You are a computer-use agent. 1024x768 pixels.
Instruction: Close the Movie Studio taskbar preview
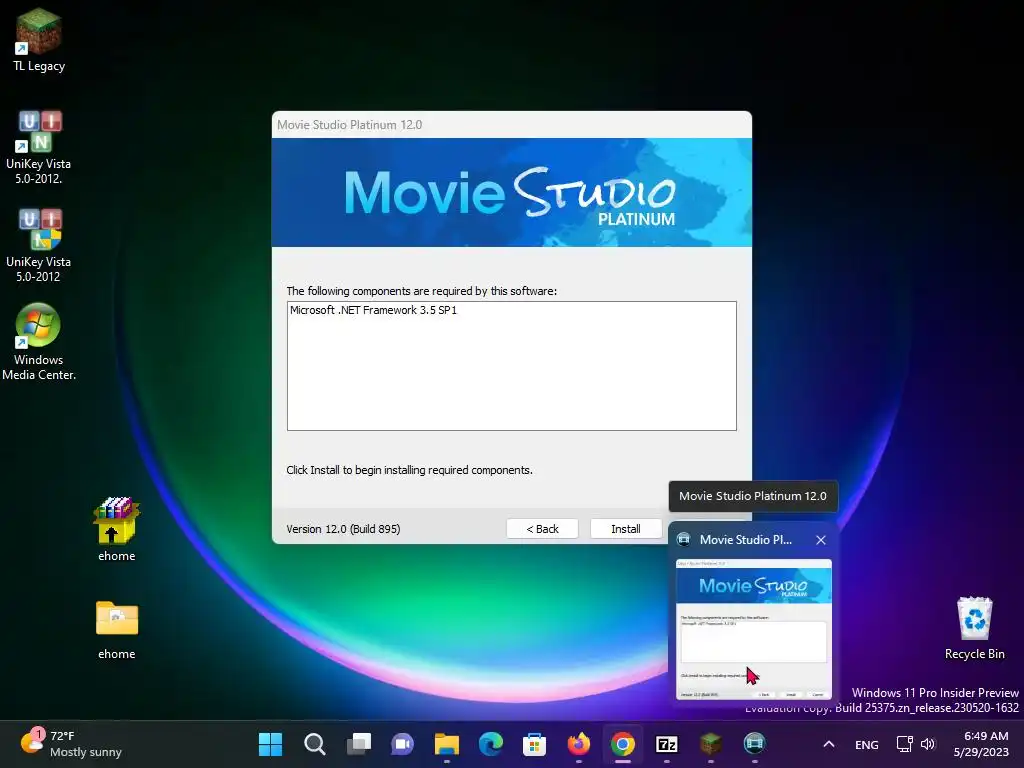pos(821,540)
